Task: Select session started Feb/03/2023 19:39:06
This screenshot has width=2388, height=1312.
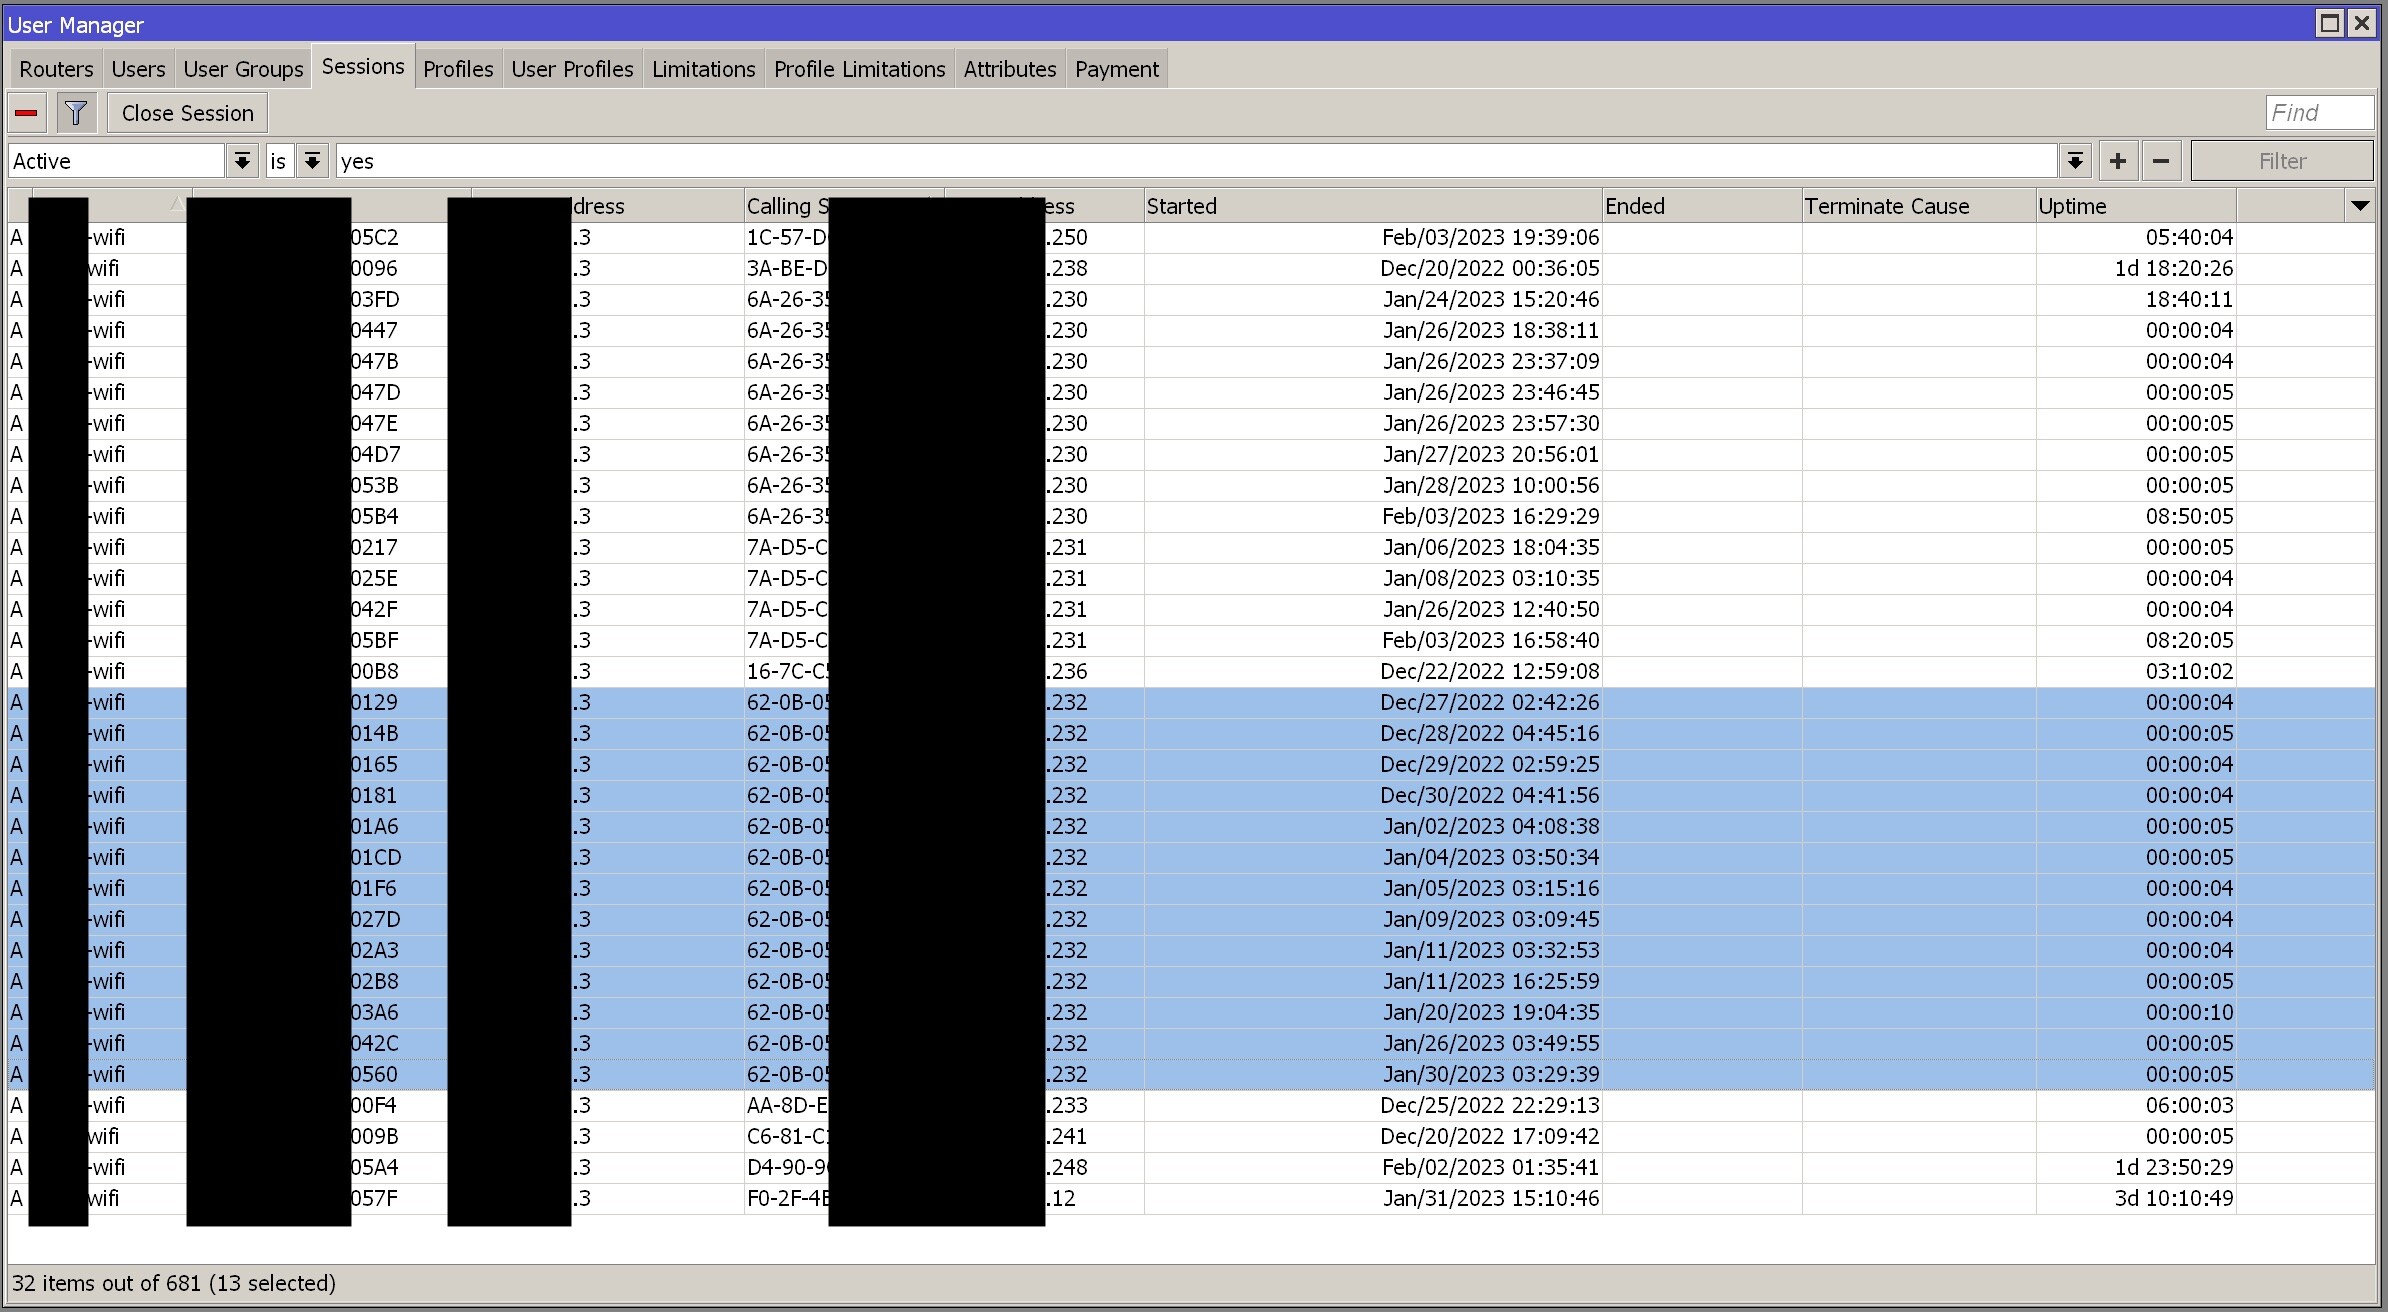Action: [1490, 238]
